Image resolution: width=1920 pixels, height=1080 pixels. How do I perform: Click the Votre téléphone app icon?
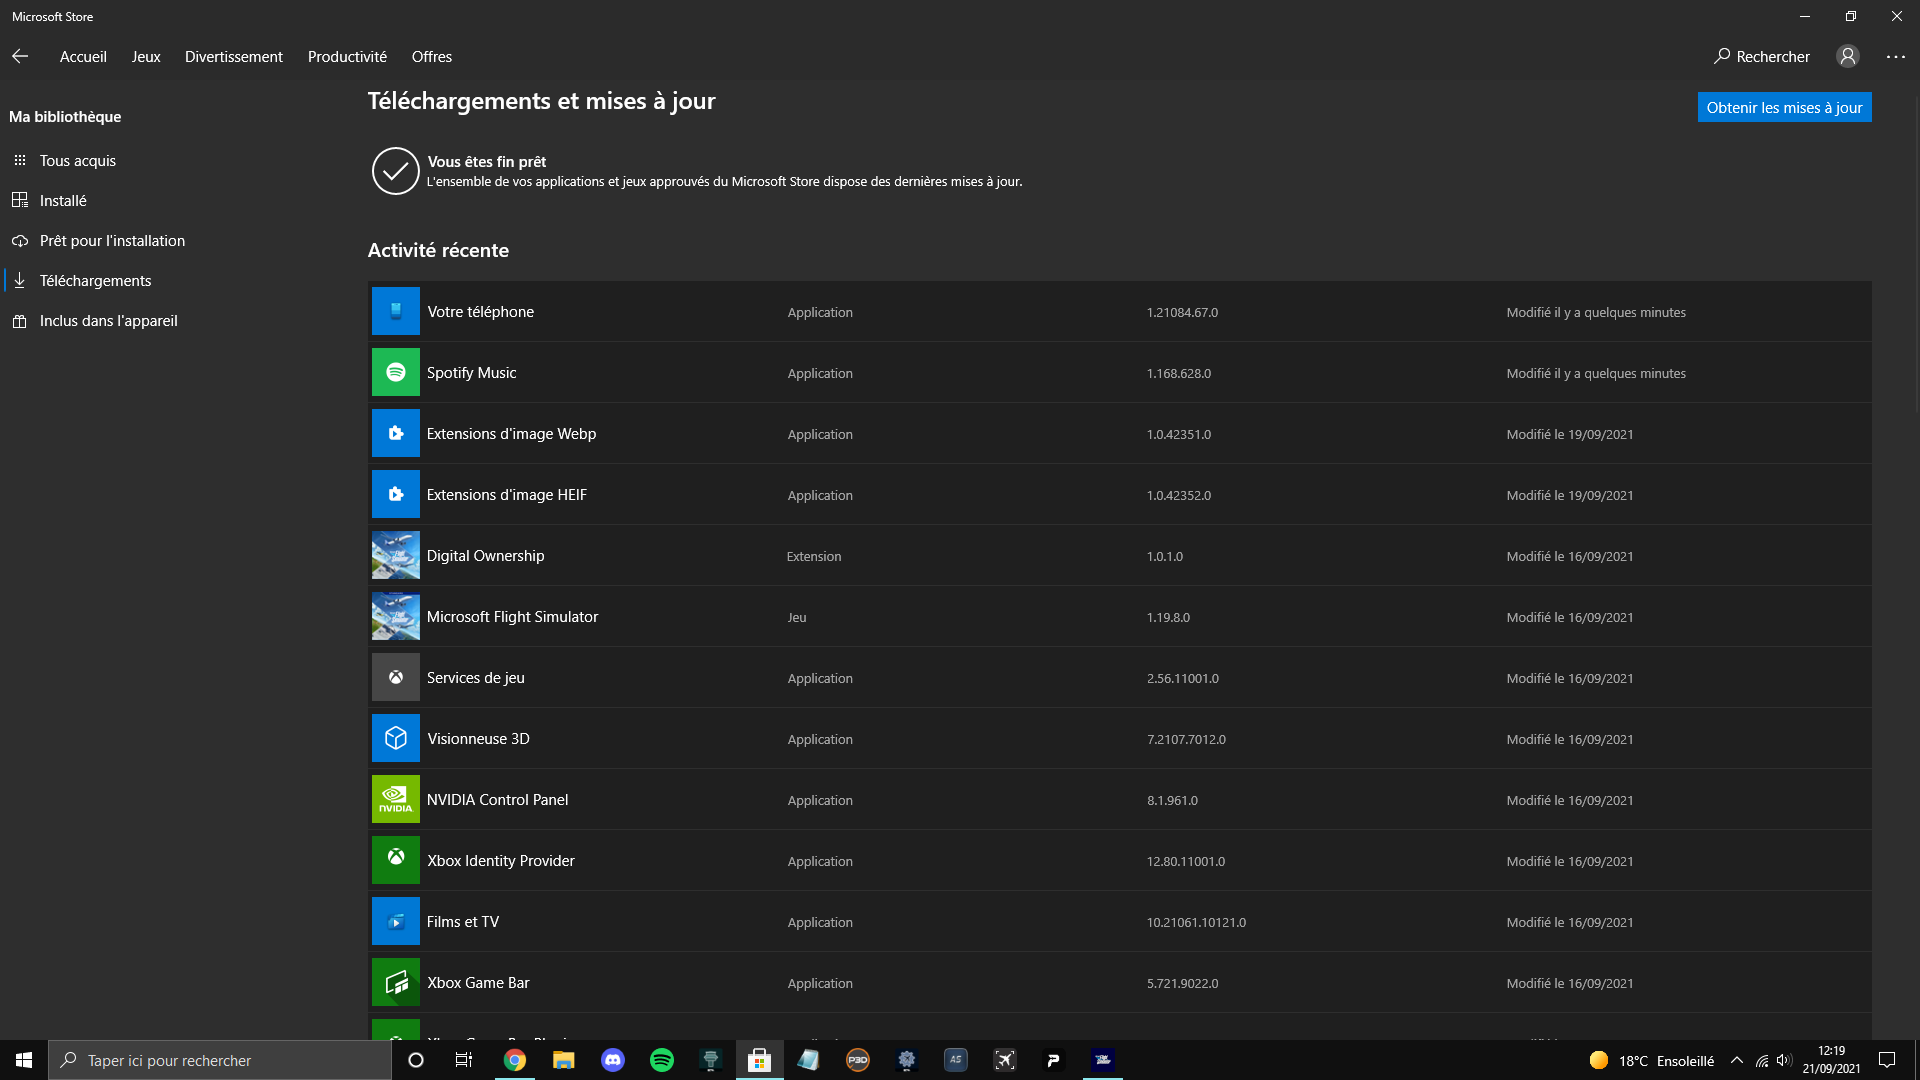point(395,311)
